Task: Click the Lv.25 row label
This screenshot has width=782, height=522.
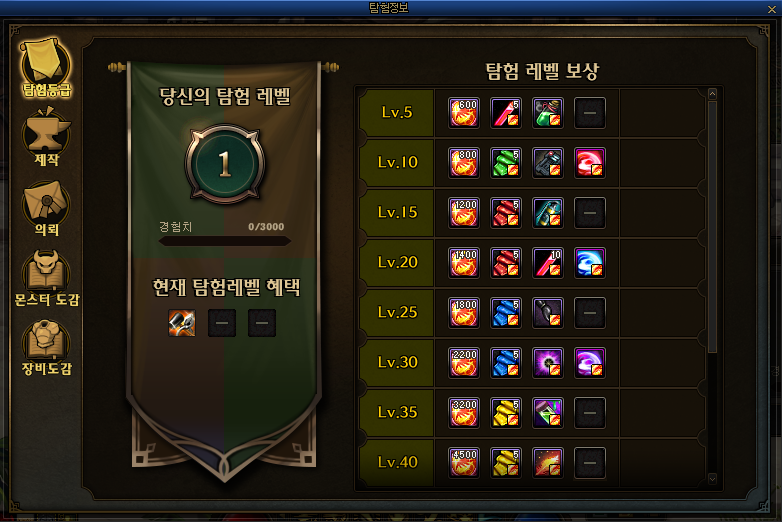Action: pyautogui.click(x=397, y=313)
